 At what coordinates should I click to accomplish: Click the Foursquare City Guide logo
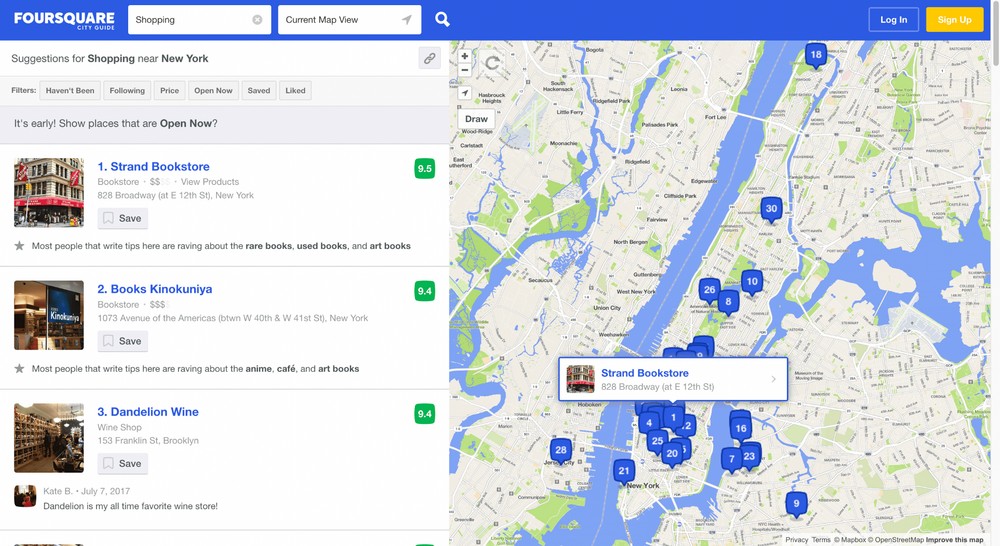tap(64, 20)
